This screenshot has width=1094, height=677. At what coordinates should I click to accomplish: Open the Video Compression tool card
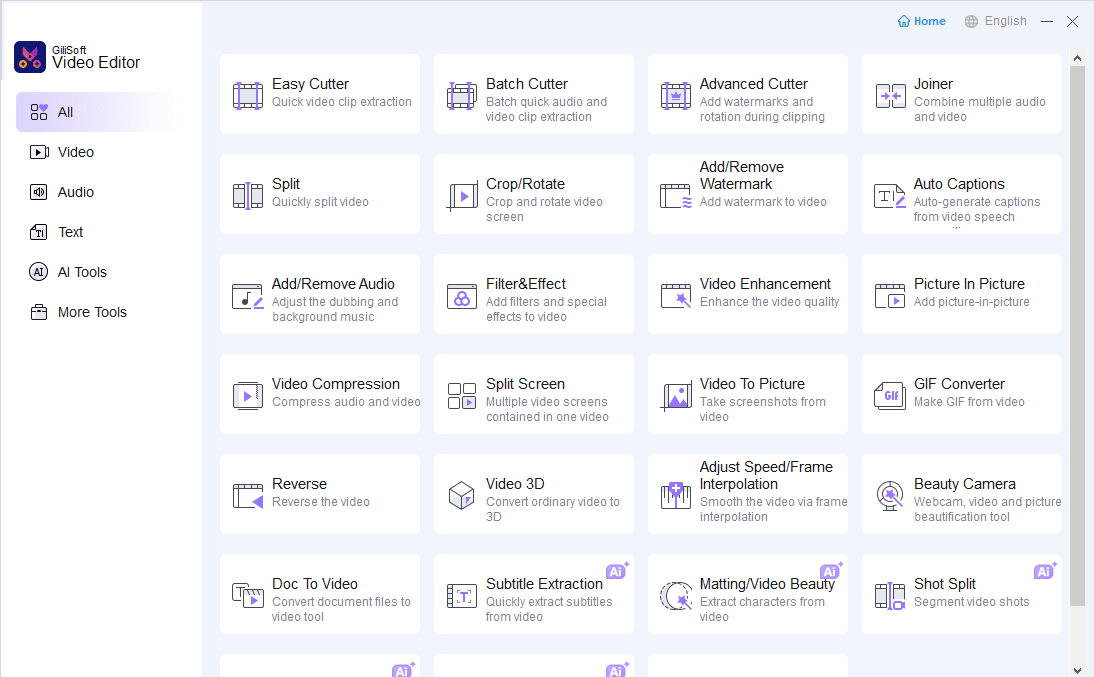click(320, 394)
